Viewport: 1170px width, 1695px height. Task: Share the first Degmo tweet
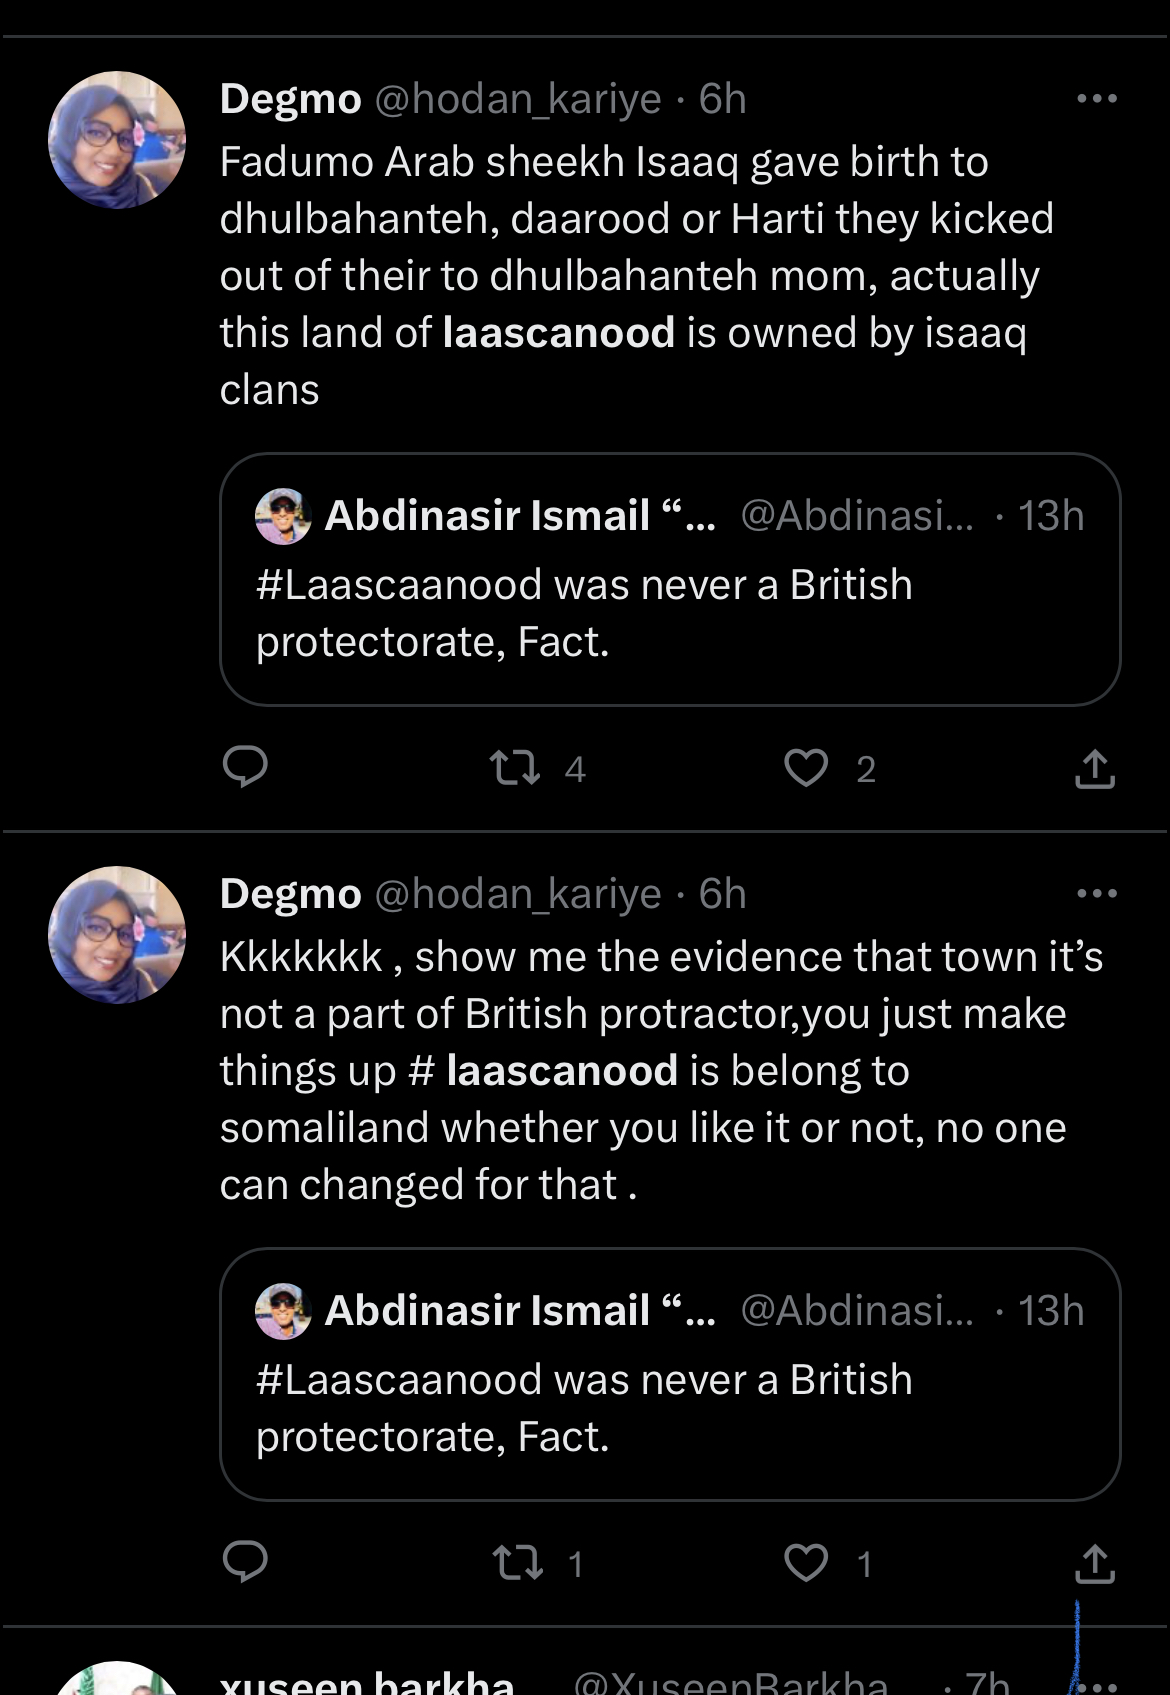(x=1095, y=769)
